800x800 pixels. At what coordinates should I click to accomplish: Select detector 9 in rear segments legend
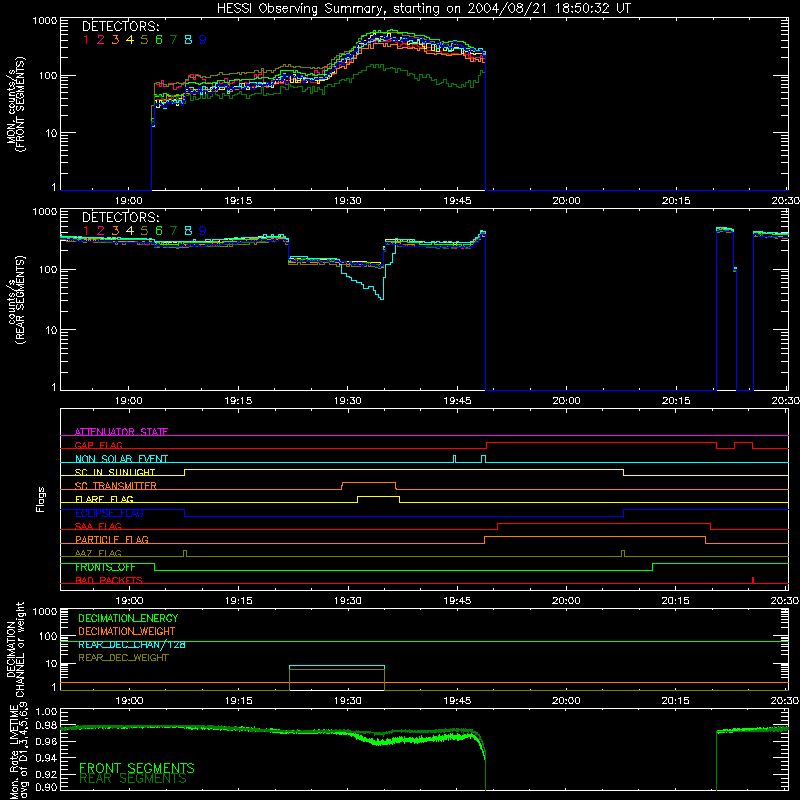point(203,231)
